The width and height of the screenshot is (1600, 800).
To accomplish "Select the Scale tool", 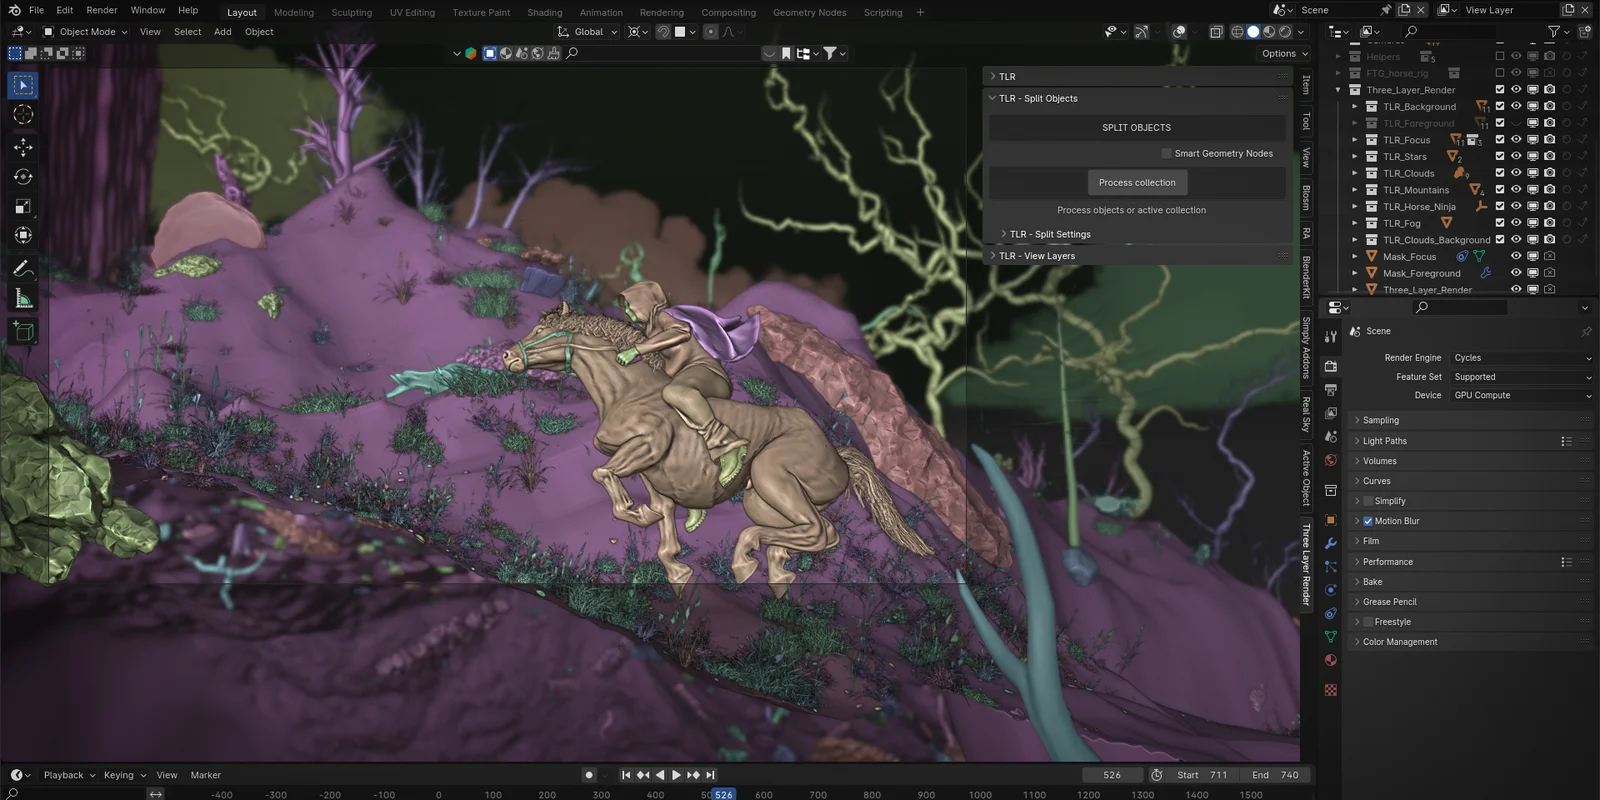I will (x=23, y=207).
